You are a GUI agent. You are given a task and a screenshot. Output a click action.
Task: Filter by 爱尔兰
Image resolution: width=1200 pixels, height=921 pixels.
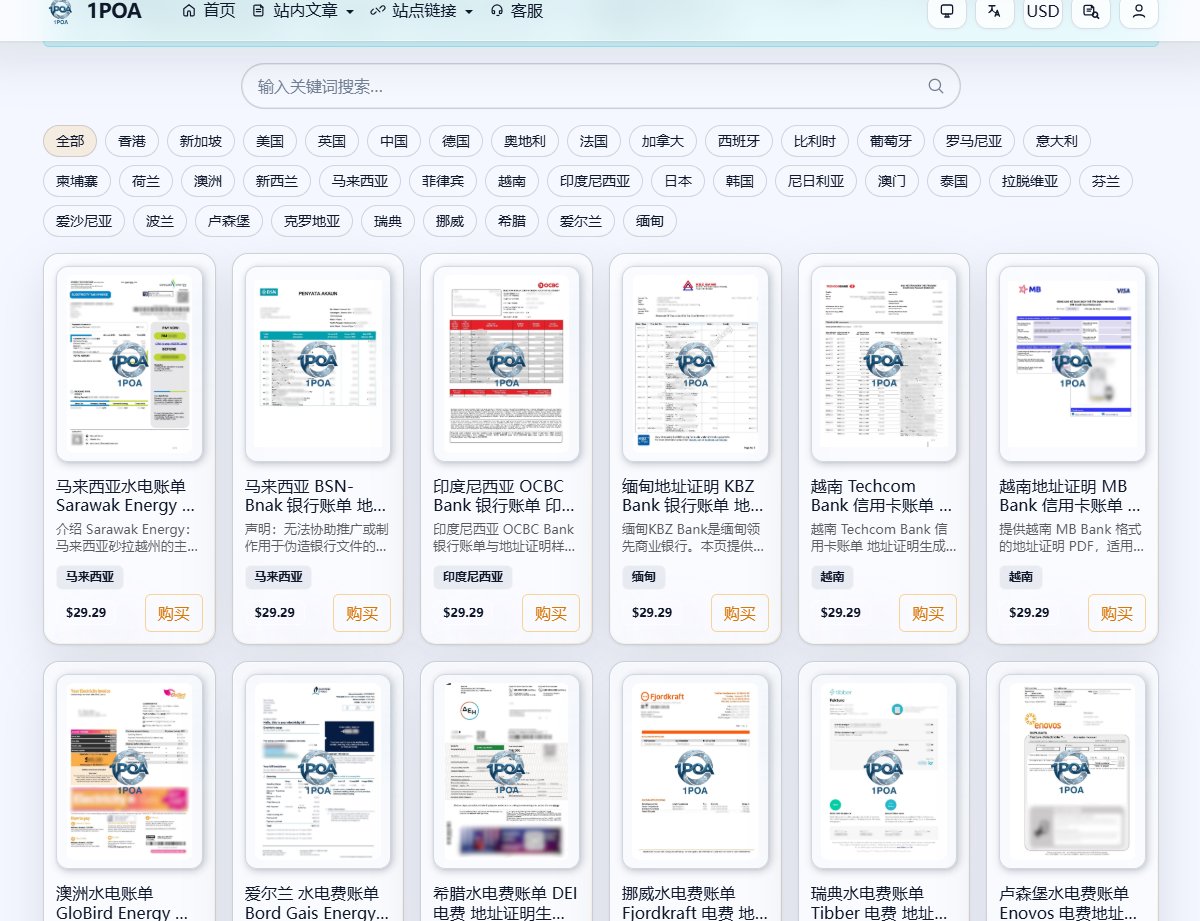click(581, 221)
